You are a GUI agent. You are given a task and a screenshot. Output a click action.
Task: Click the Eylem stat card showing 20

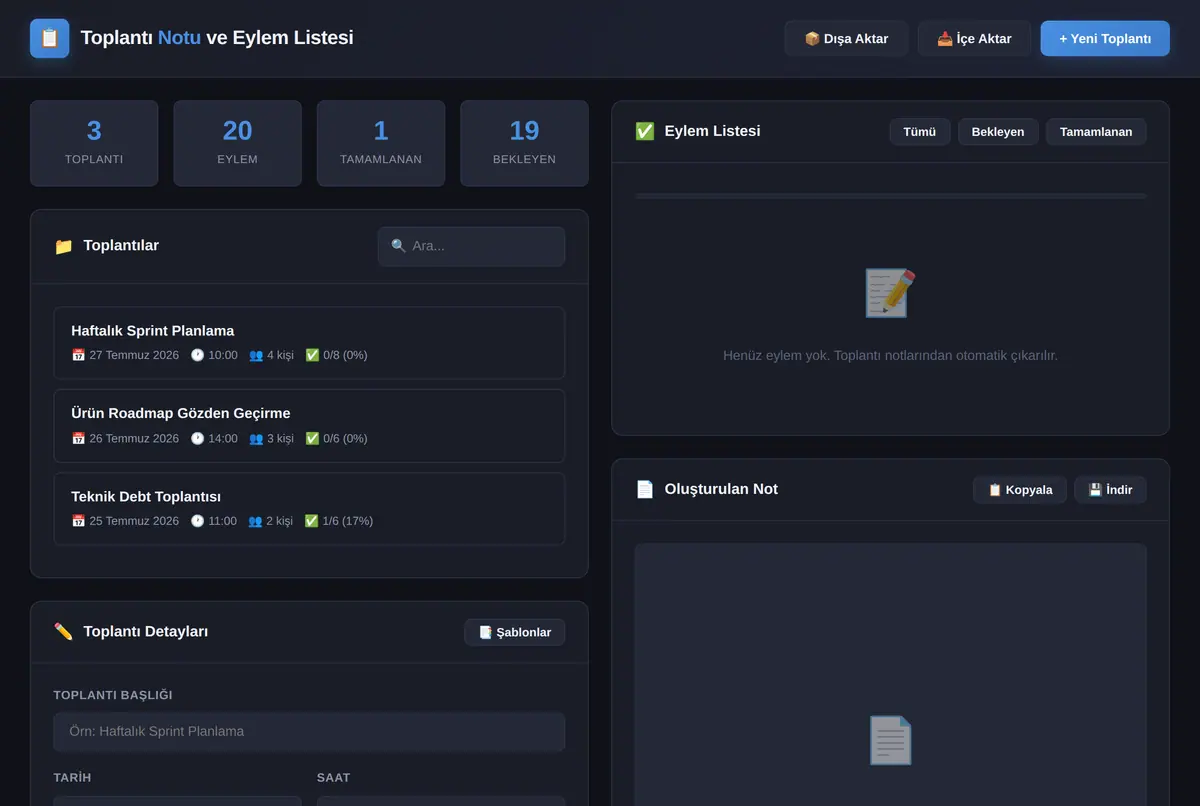pyautogui.click(x=237, y=143)
